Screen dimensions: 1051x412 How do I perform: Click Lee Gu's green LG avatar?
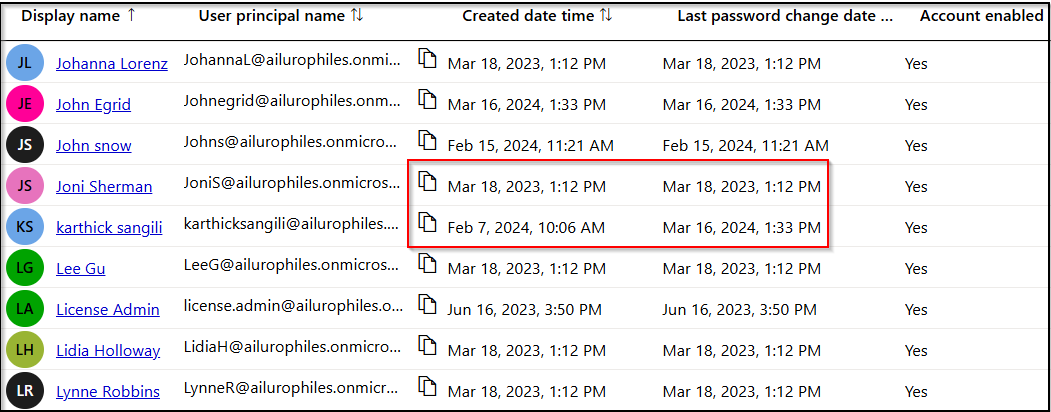(x=24, y=268)
